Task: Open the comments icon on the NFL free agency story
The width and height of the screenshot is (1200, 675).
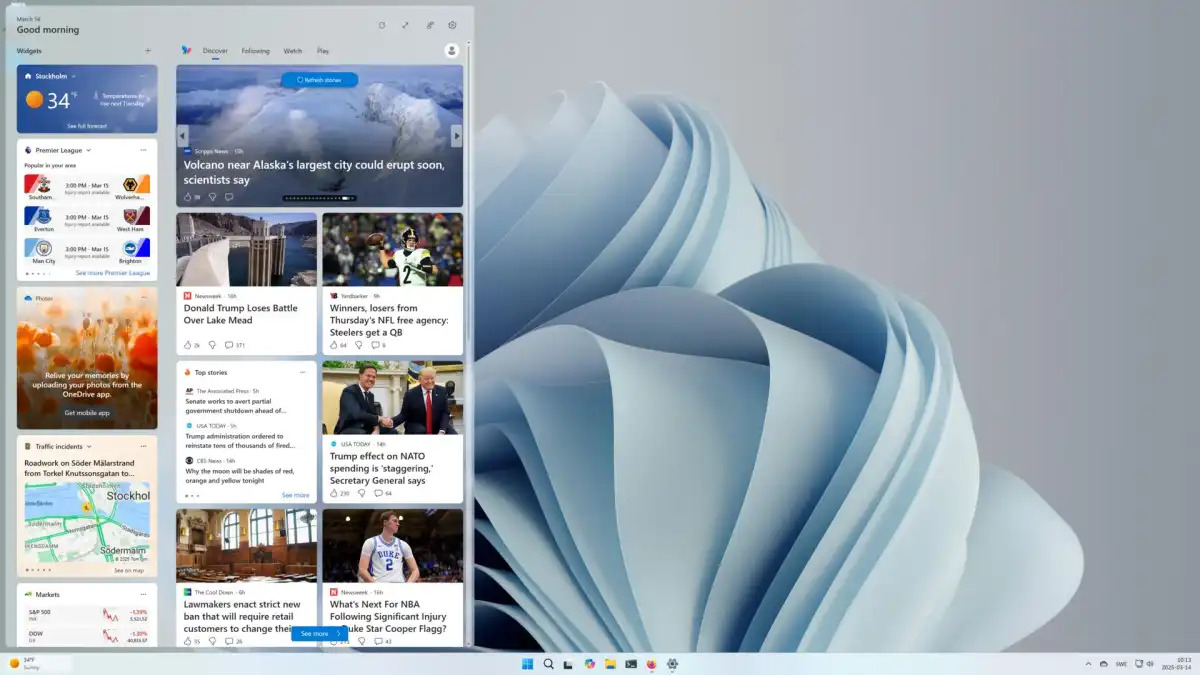Action: (374, 344)
